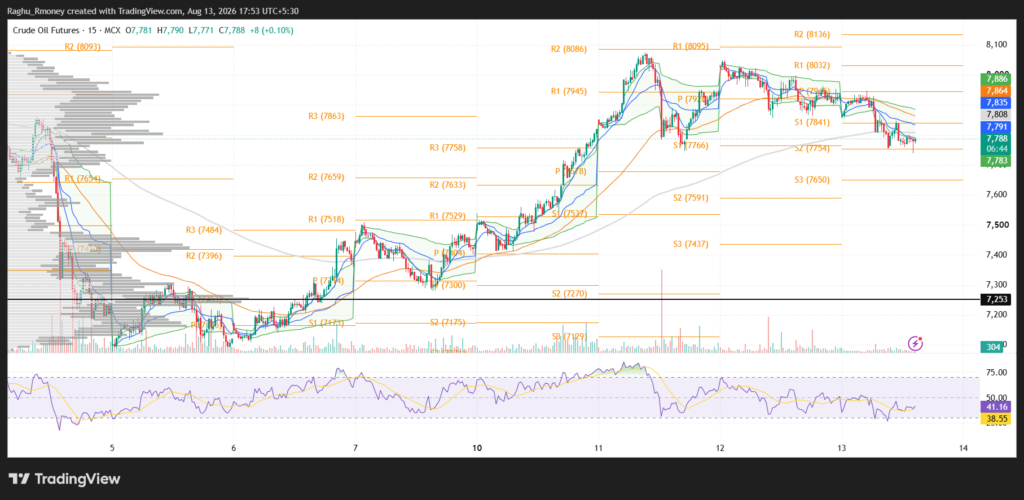Click the R2 (7659) resistance label
The height and width of the screenshot is (500, 1024).
tap(327, 177)
